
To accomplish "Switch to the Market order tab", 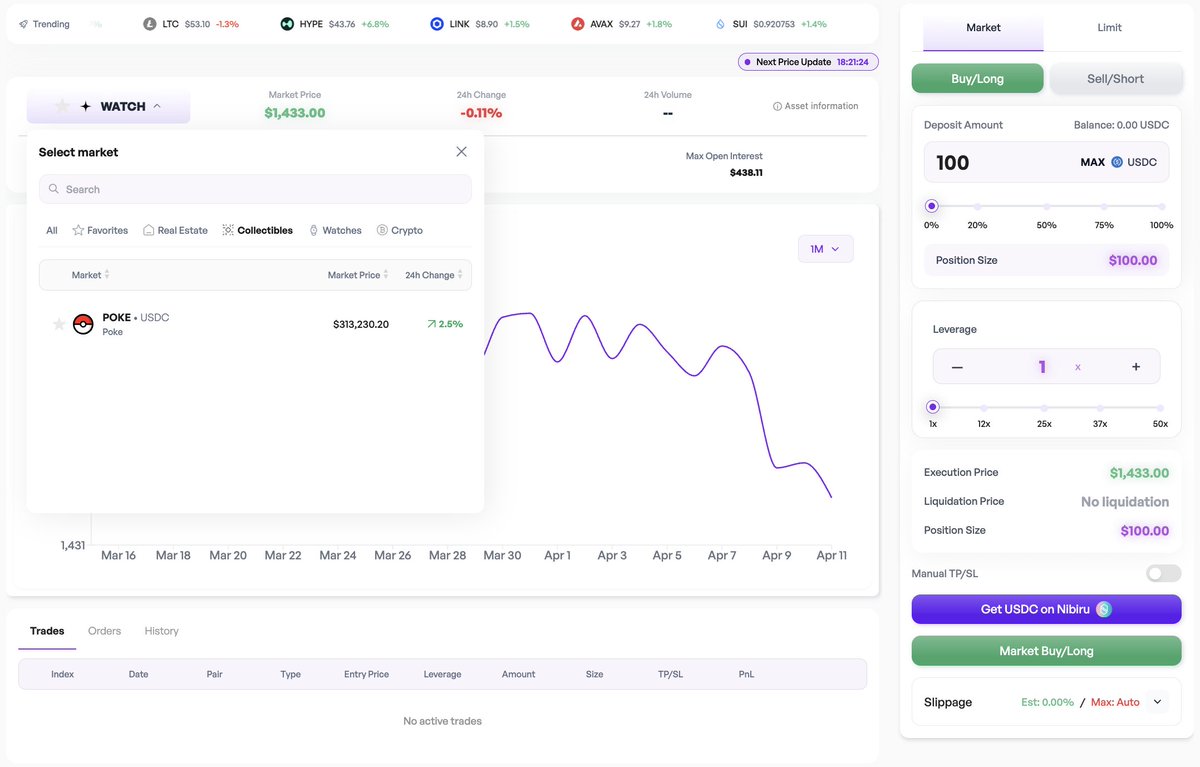I will (x=983, y=28).
